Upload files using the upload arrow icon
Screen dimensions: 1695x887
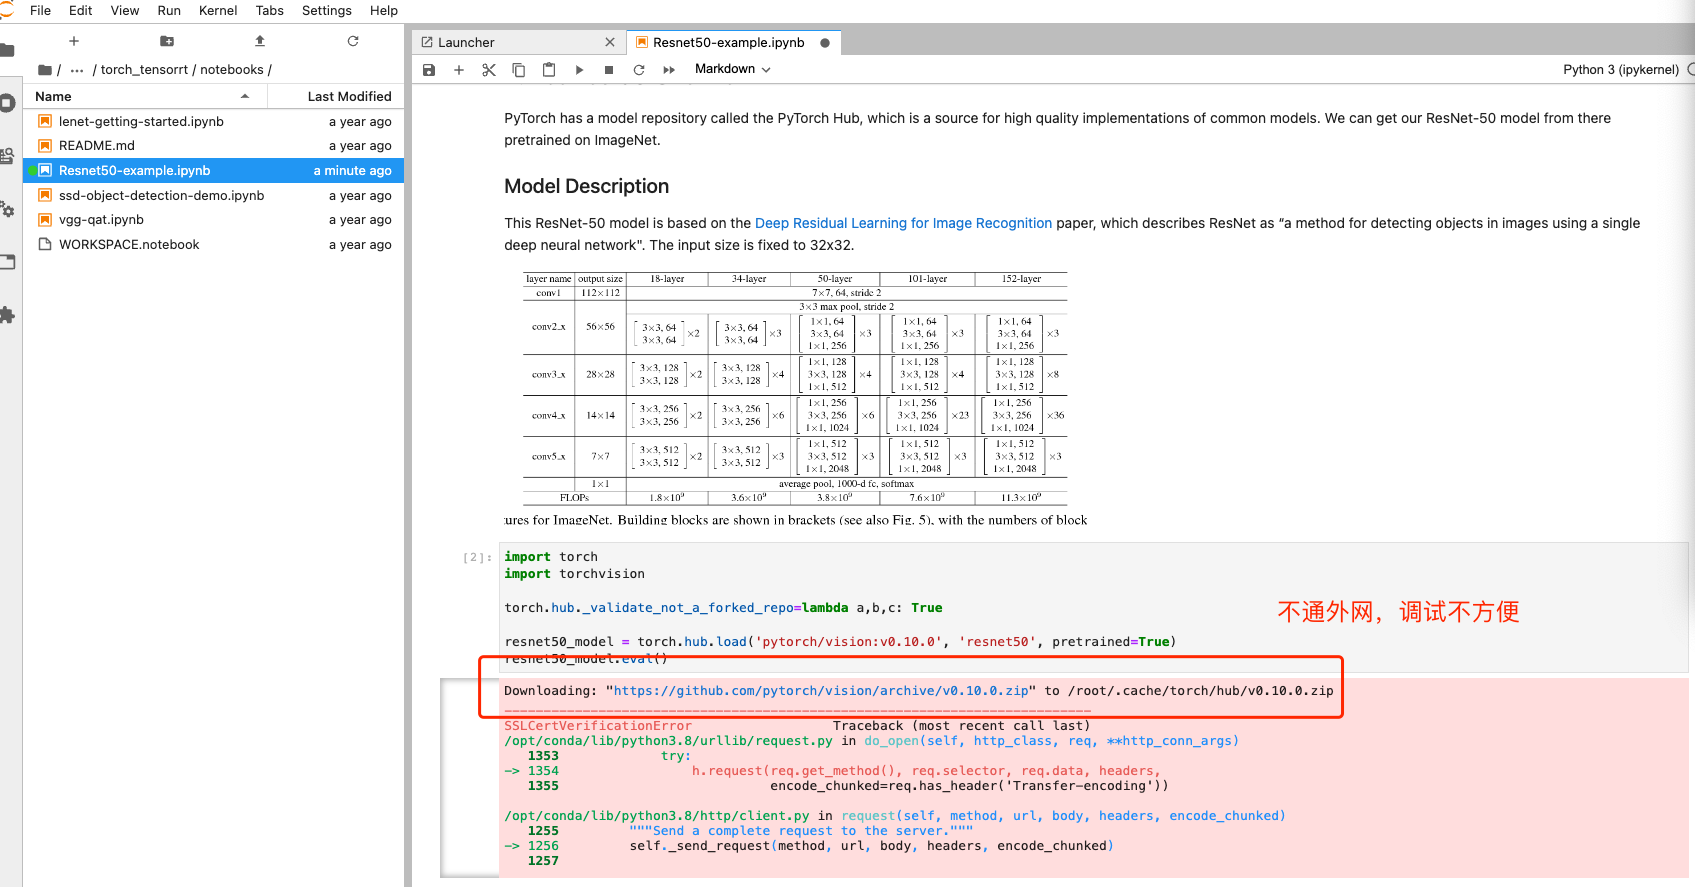[x=260, y=41]
